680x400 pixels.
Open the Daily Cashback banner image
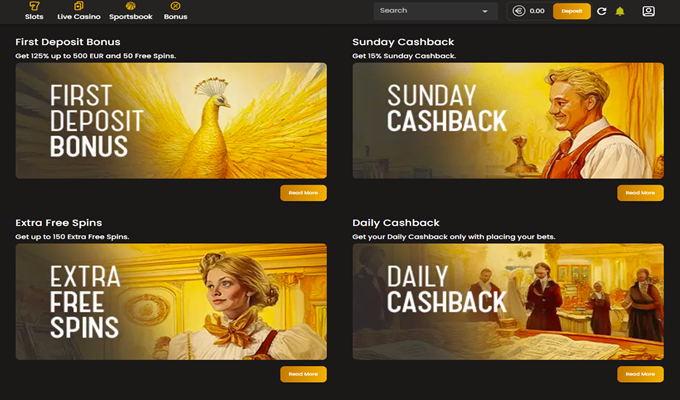pyautogui.click(x=508, y=302)
